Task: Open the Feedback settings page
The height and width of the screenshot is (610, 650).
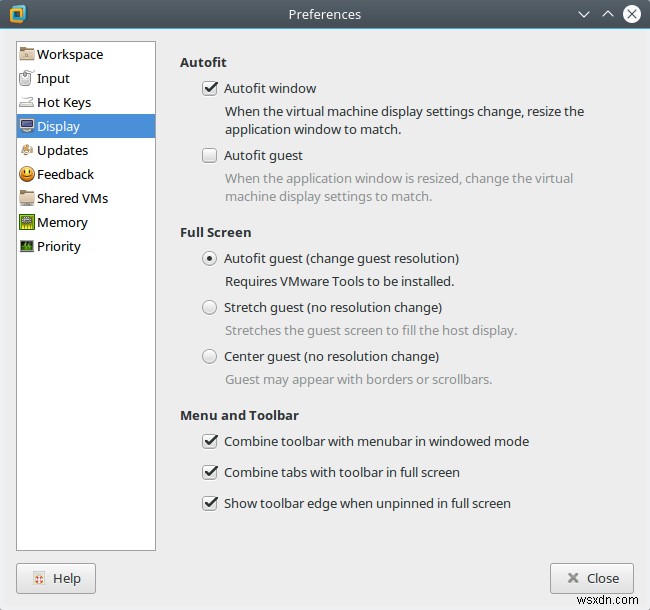Action: point(86,174)
